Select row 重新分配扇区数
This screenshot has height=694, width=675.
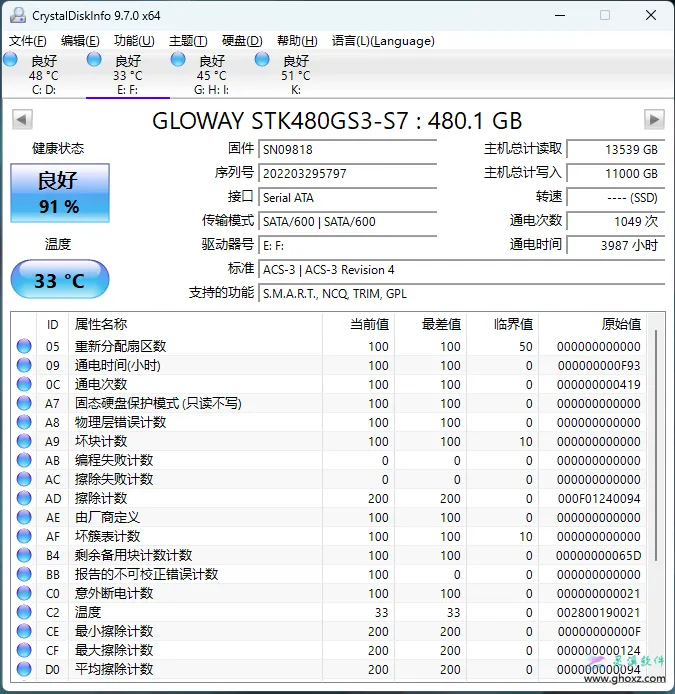328,346
